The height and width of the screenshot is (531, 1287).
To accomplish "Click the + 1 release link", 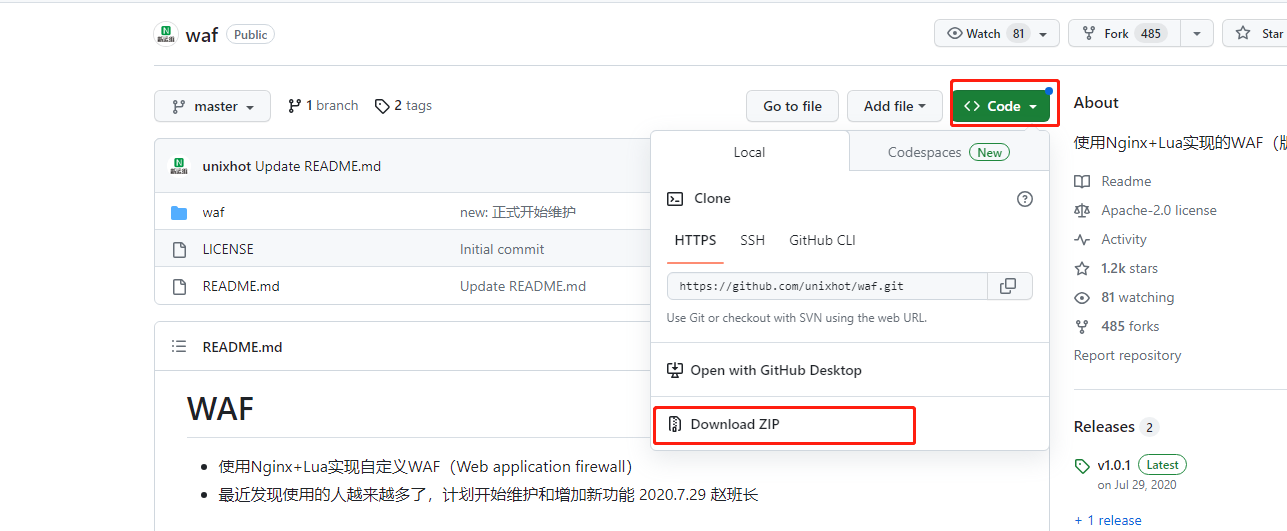I will coord(1108,520).
